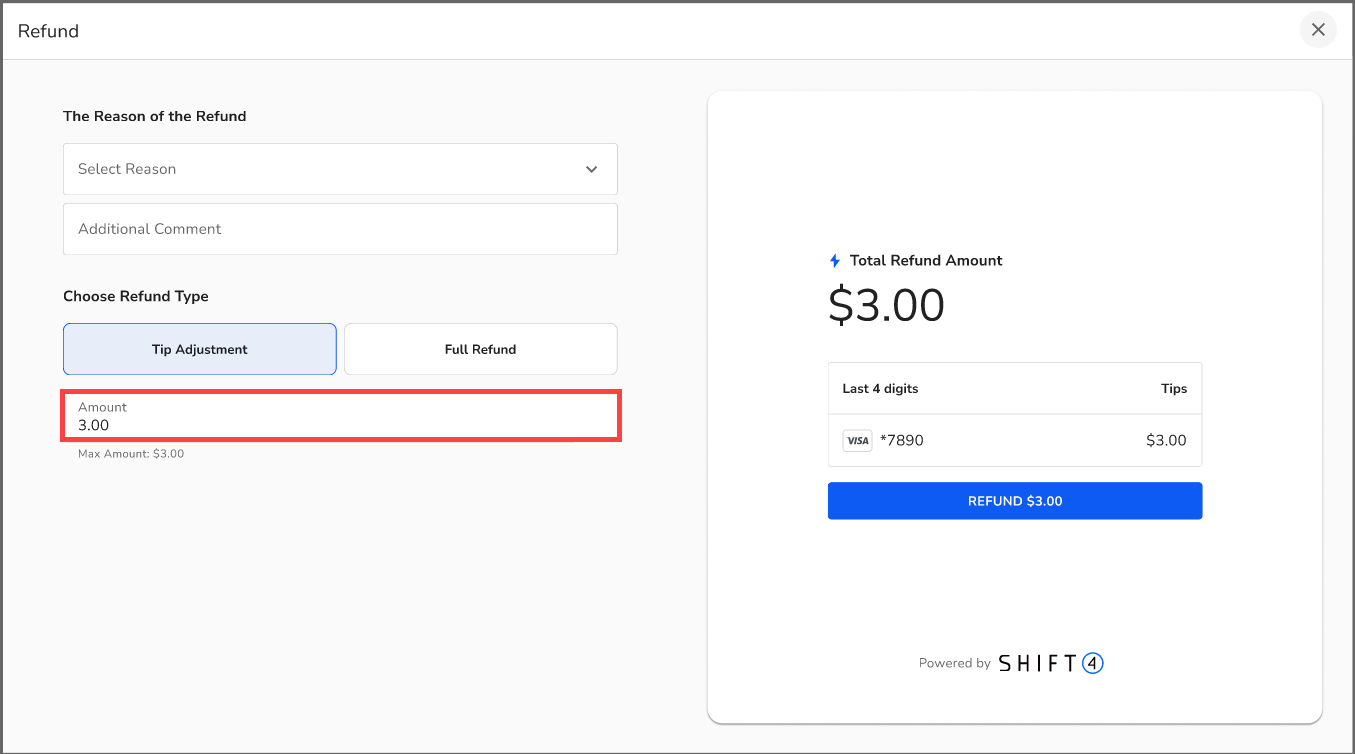Click the large $3.00 total amount

pyautogui.click(x=886, y=306)
